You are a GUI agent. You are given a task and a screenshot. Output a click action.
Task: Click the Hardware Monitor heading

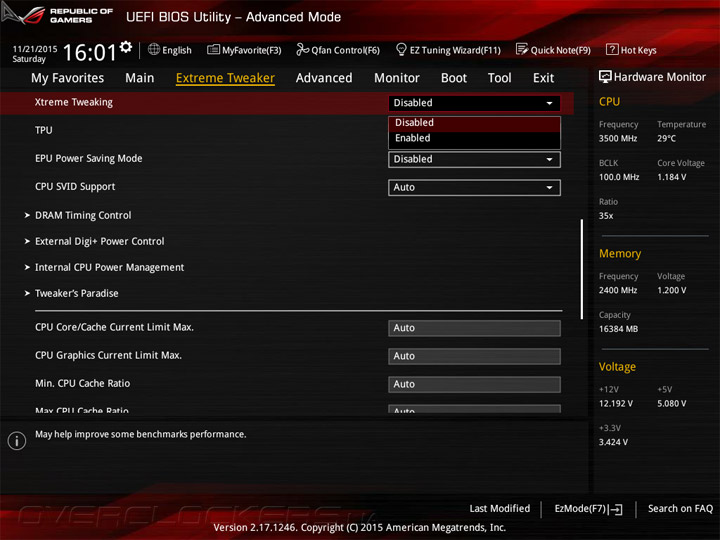click(x=659, y=77)
